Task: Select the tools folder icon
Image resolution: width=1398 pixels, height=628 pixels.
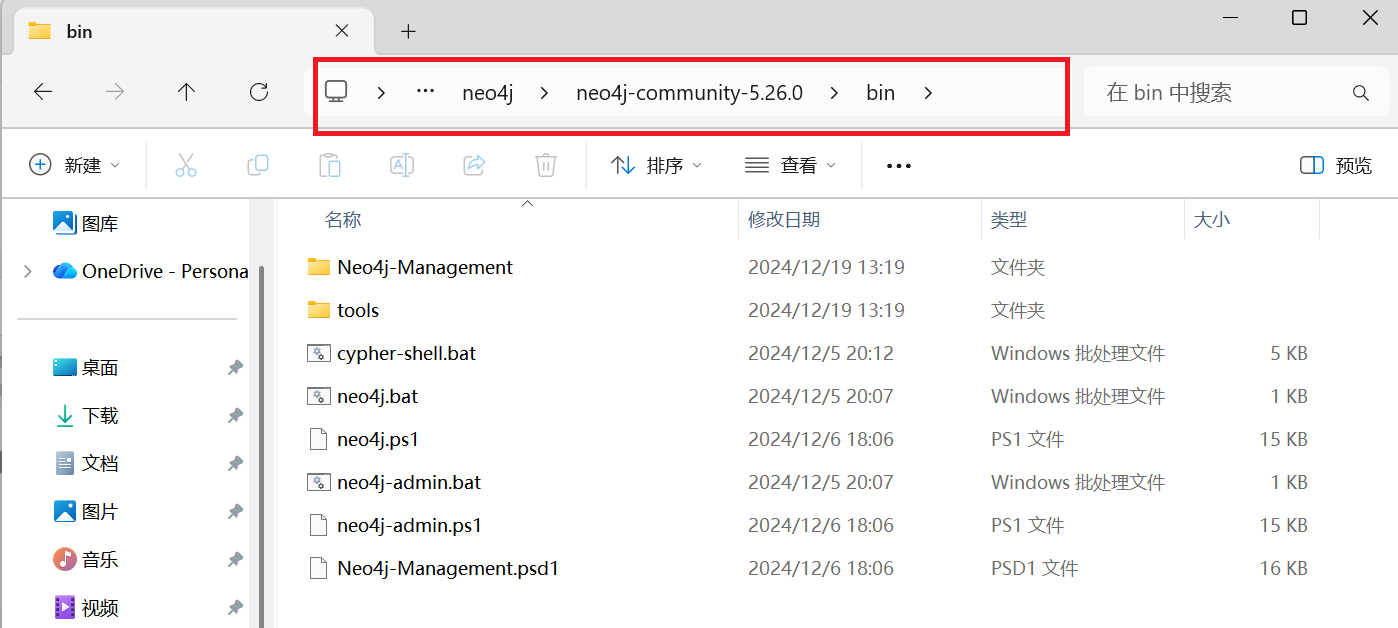Action: pyautogui.click(x=319, y=310)
